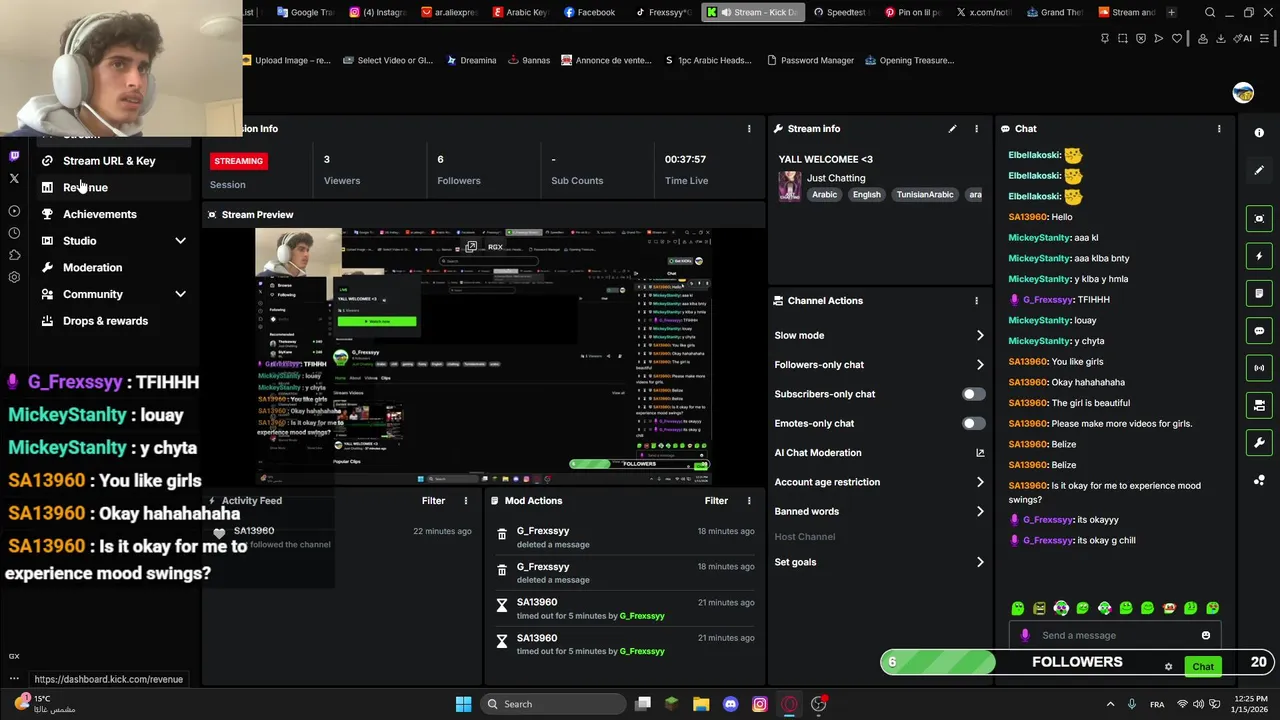Open Slow mode options arrow
This screenshot has height=720, width=1280.
980,336
